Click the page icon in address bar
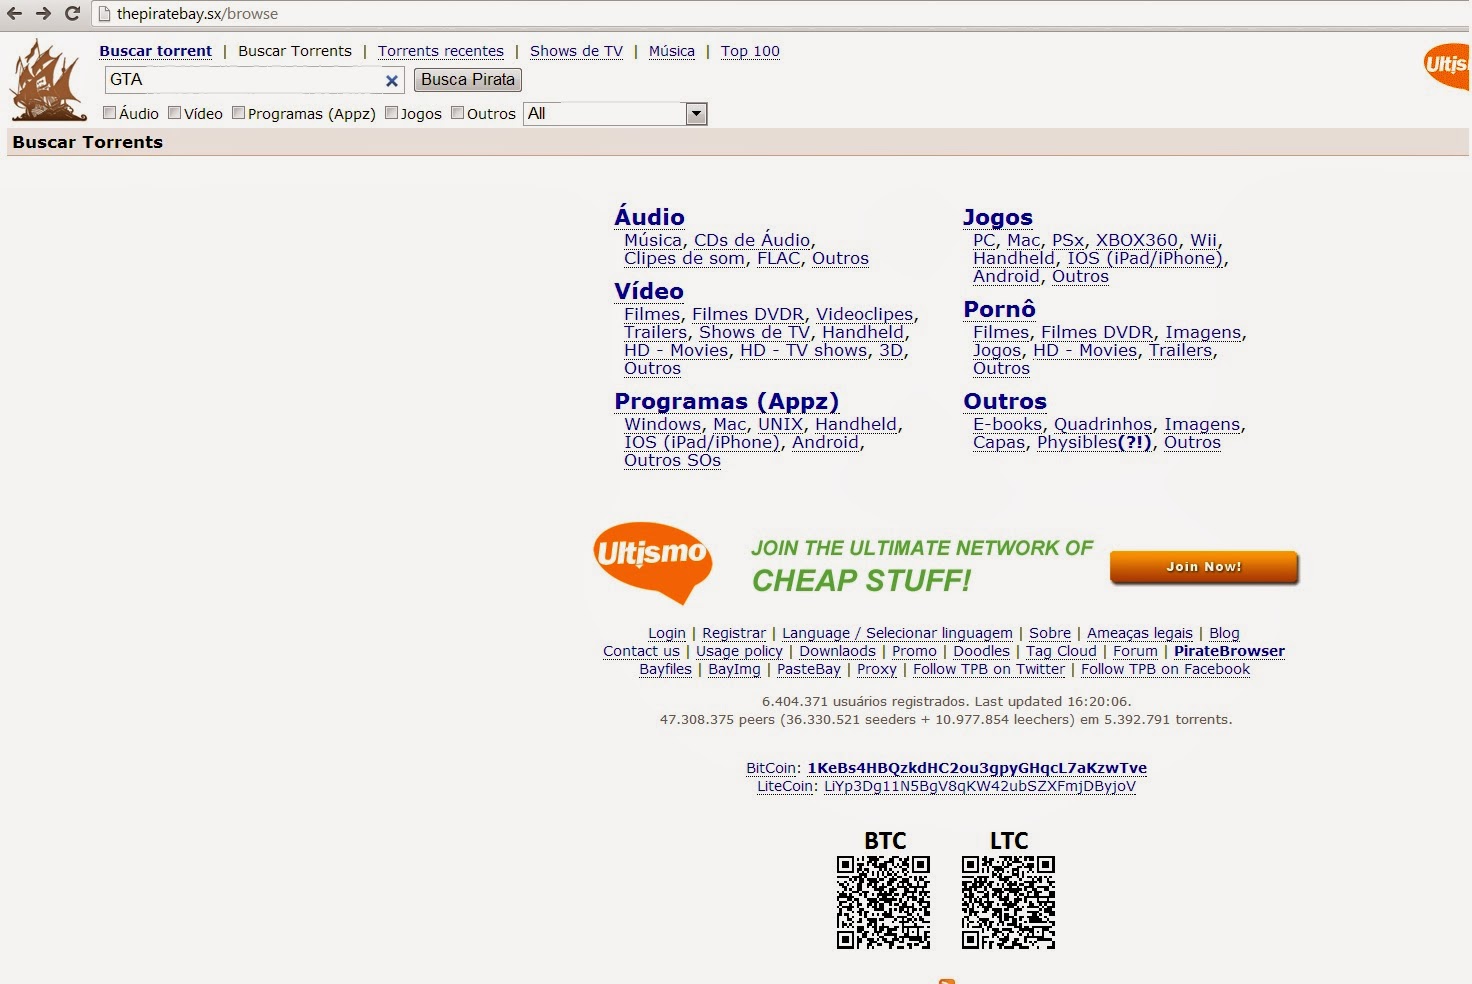Image resolution: width=1472 pixels, height=984 pixels. pyautogui.click(x=104, y=14)
